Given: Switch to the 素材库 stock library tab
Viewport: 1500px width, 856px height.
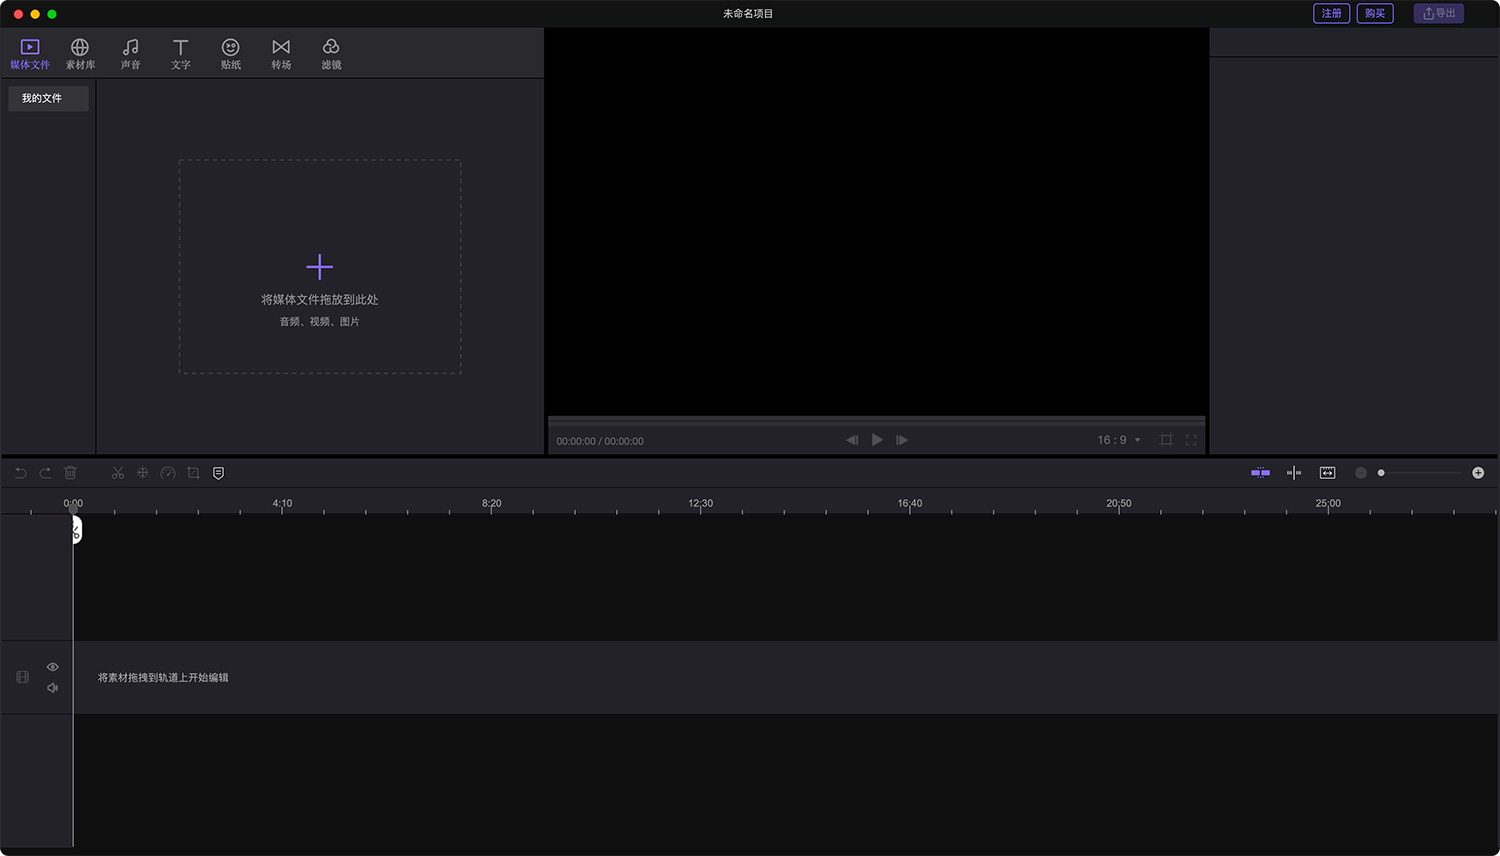Looking at the screenshot, I should coord(80,54).
